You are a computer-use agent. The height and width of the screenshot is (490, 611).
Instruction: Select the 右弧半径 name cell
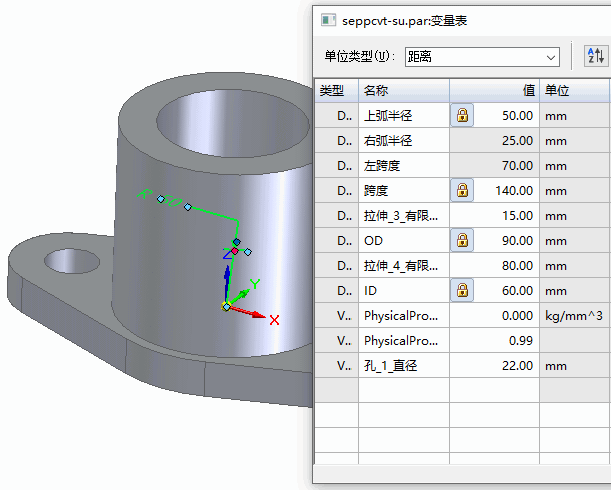(x=404, y=140)
